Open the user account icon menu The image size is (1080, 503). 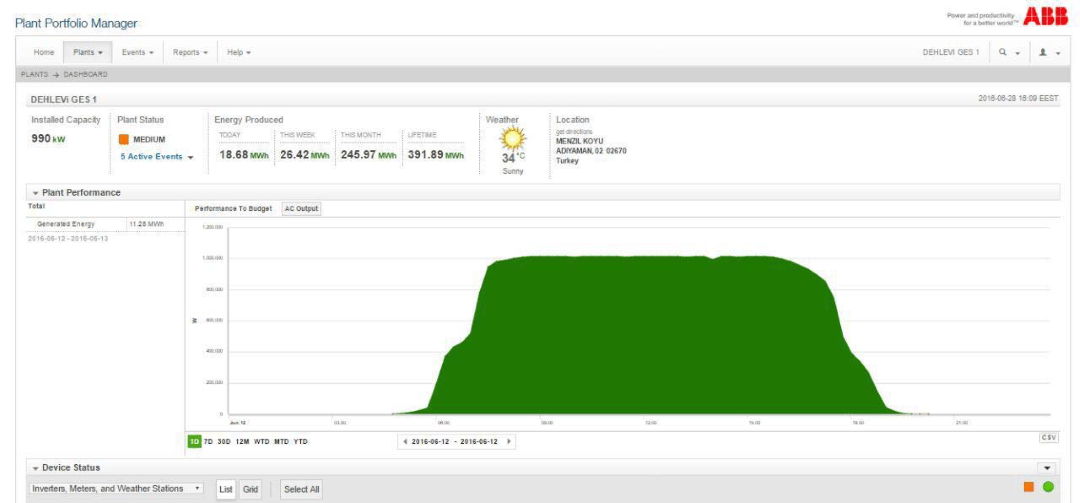click(x=1043, y=52)
